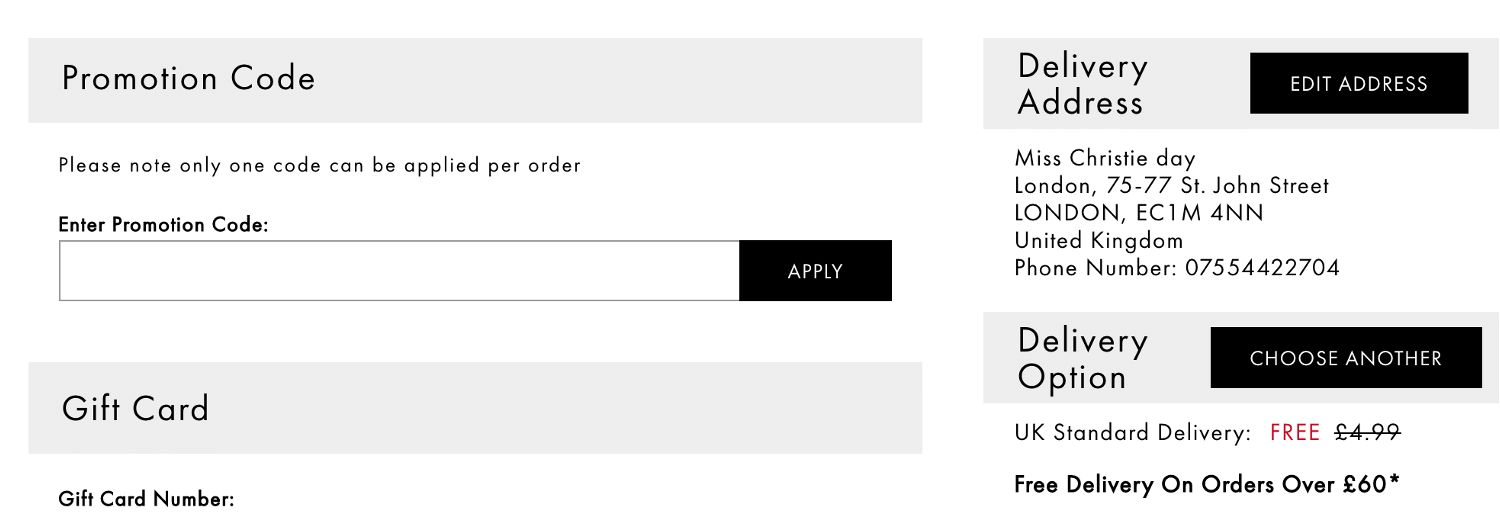Select the Gift Card section heading
The height and width of the screenshot is (517, 1500).
tap(136, 408)
